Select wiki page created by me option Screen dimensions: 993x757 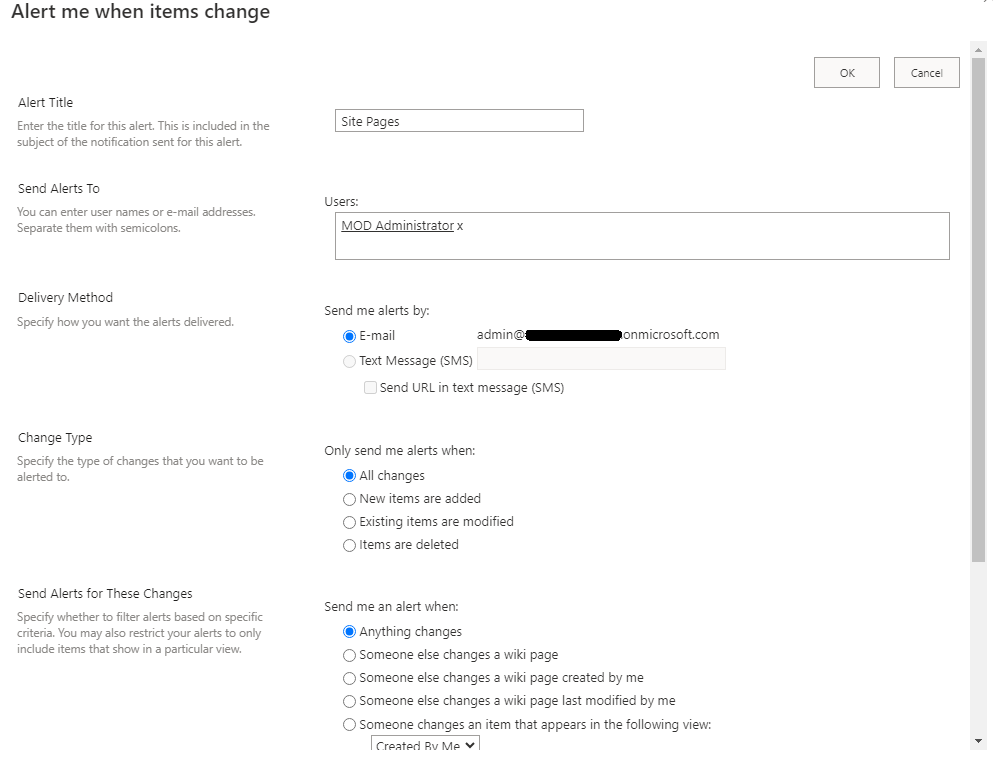pos(349,678)
